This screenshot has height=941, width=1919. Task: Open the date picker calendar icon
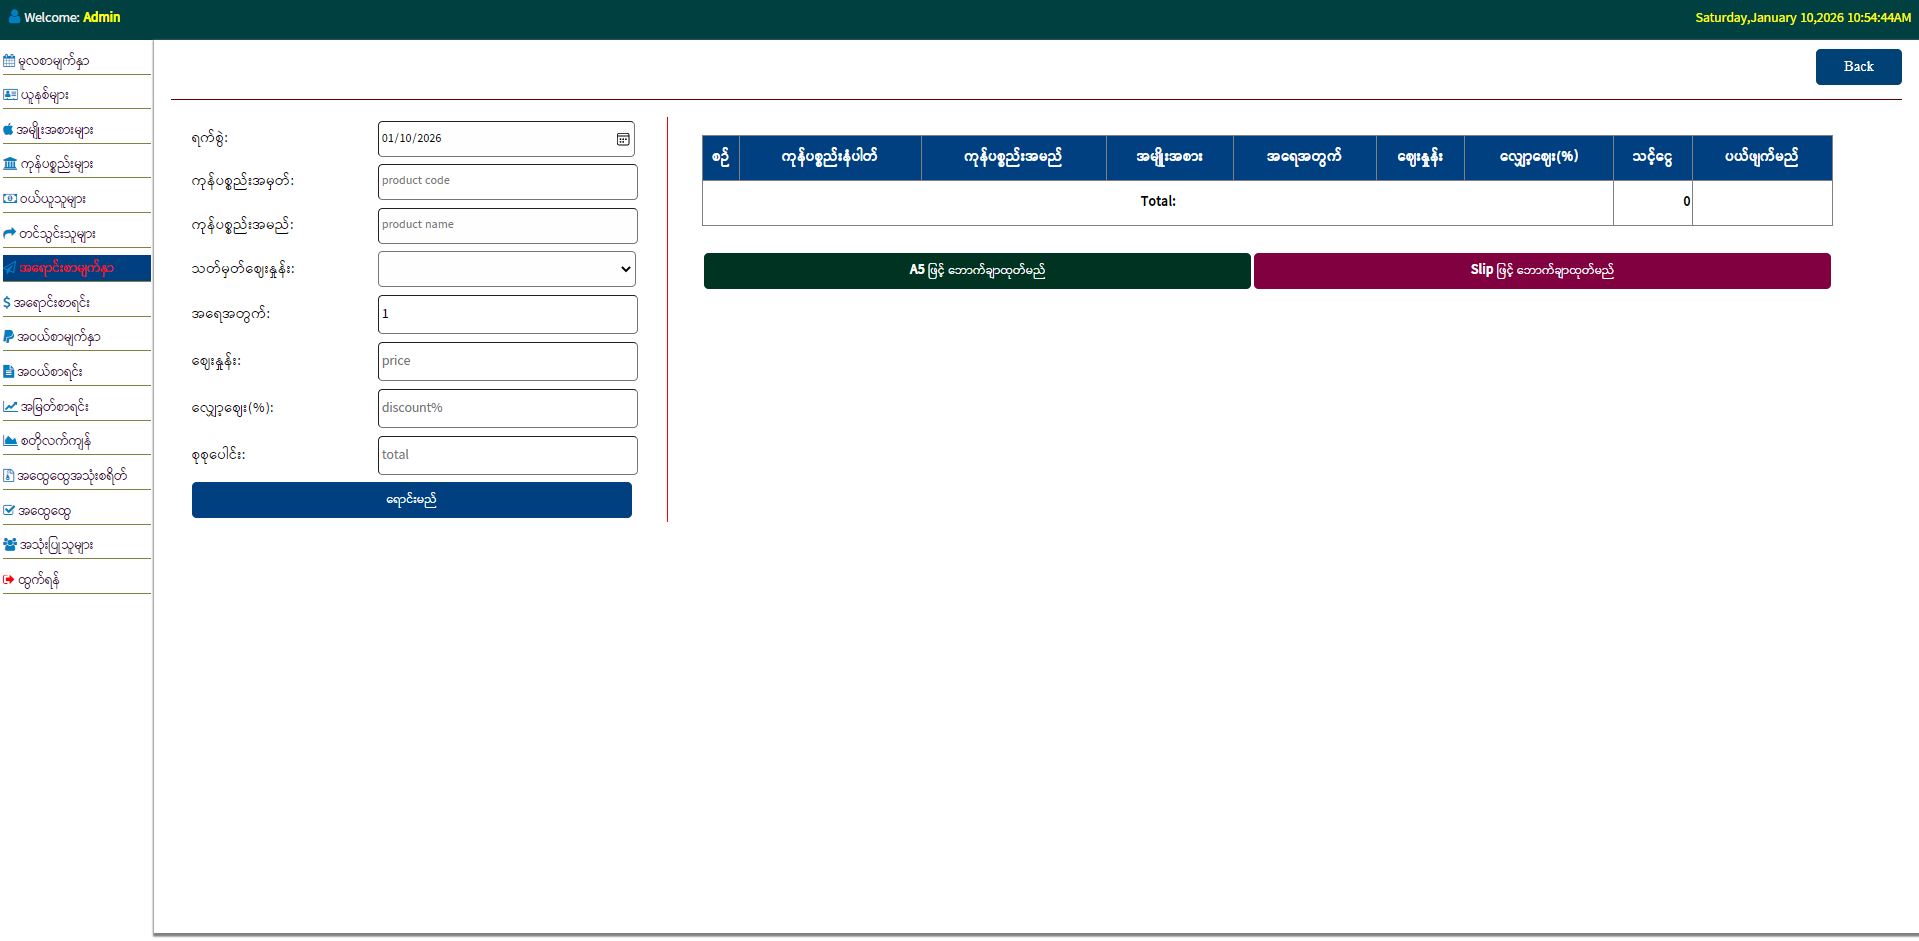[622, 139]
